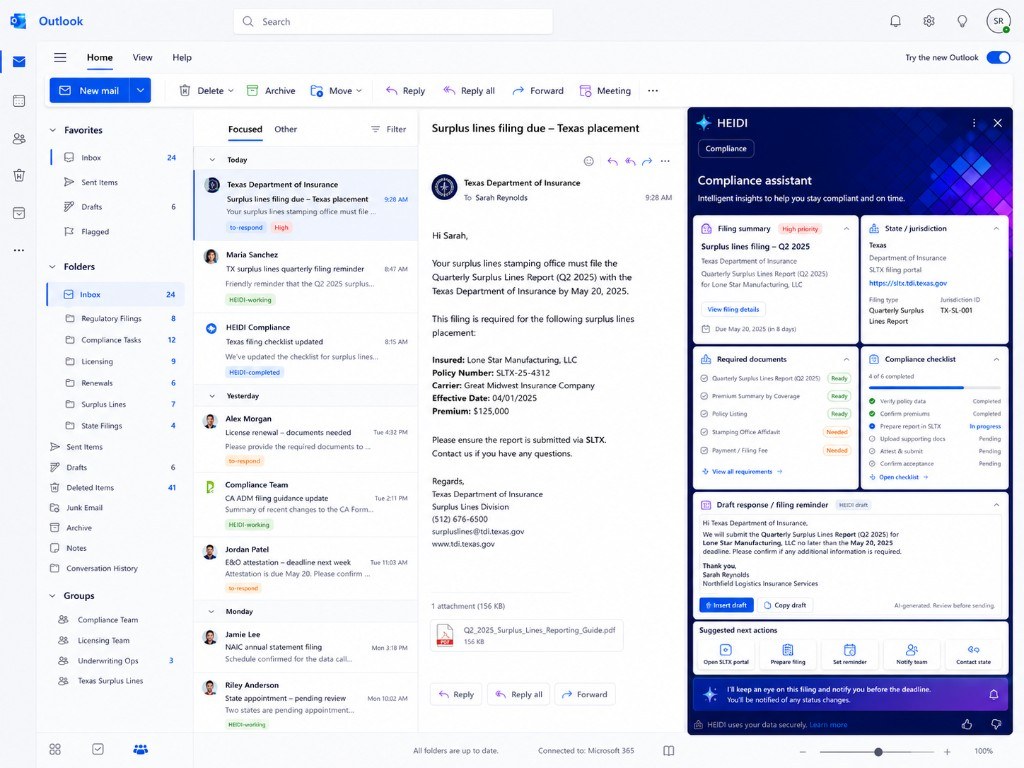Toggle Try the new Outlook switch

999,57
